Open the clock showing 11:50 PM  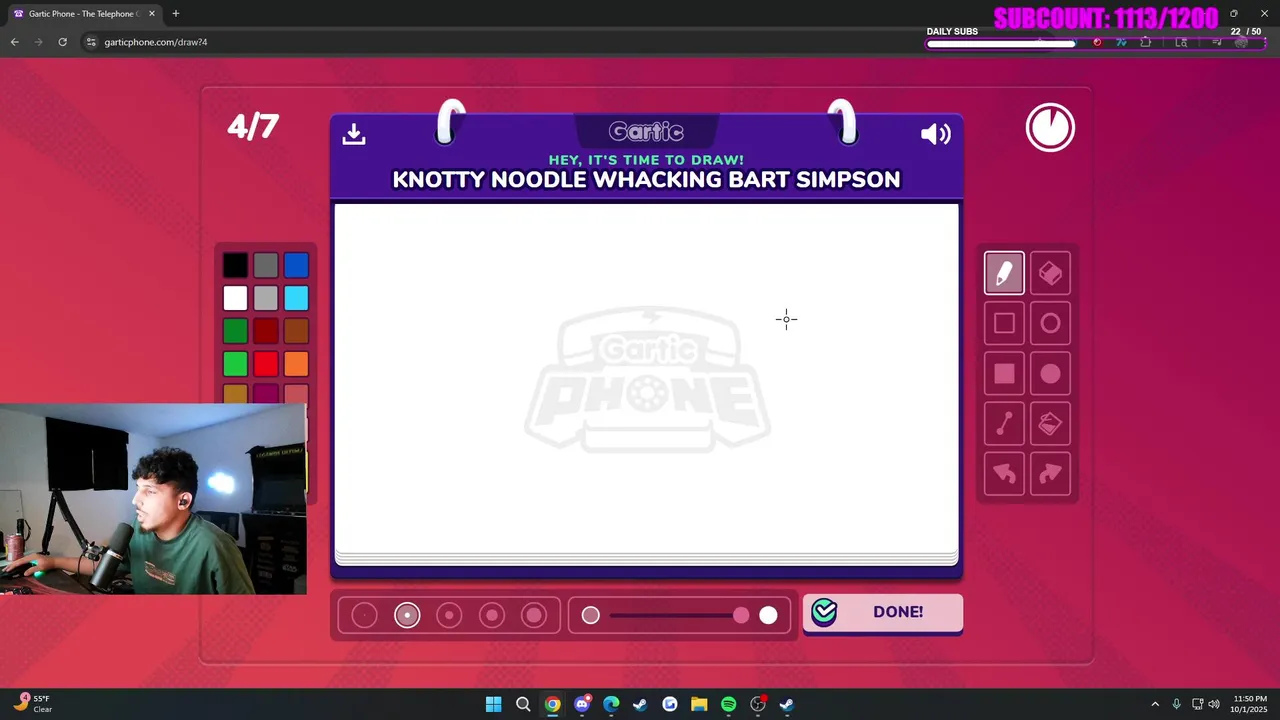click(1250, 704)
